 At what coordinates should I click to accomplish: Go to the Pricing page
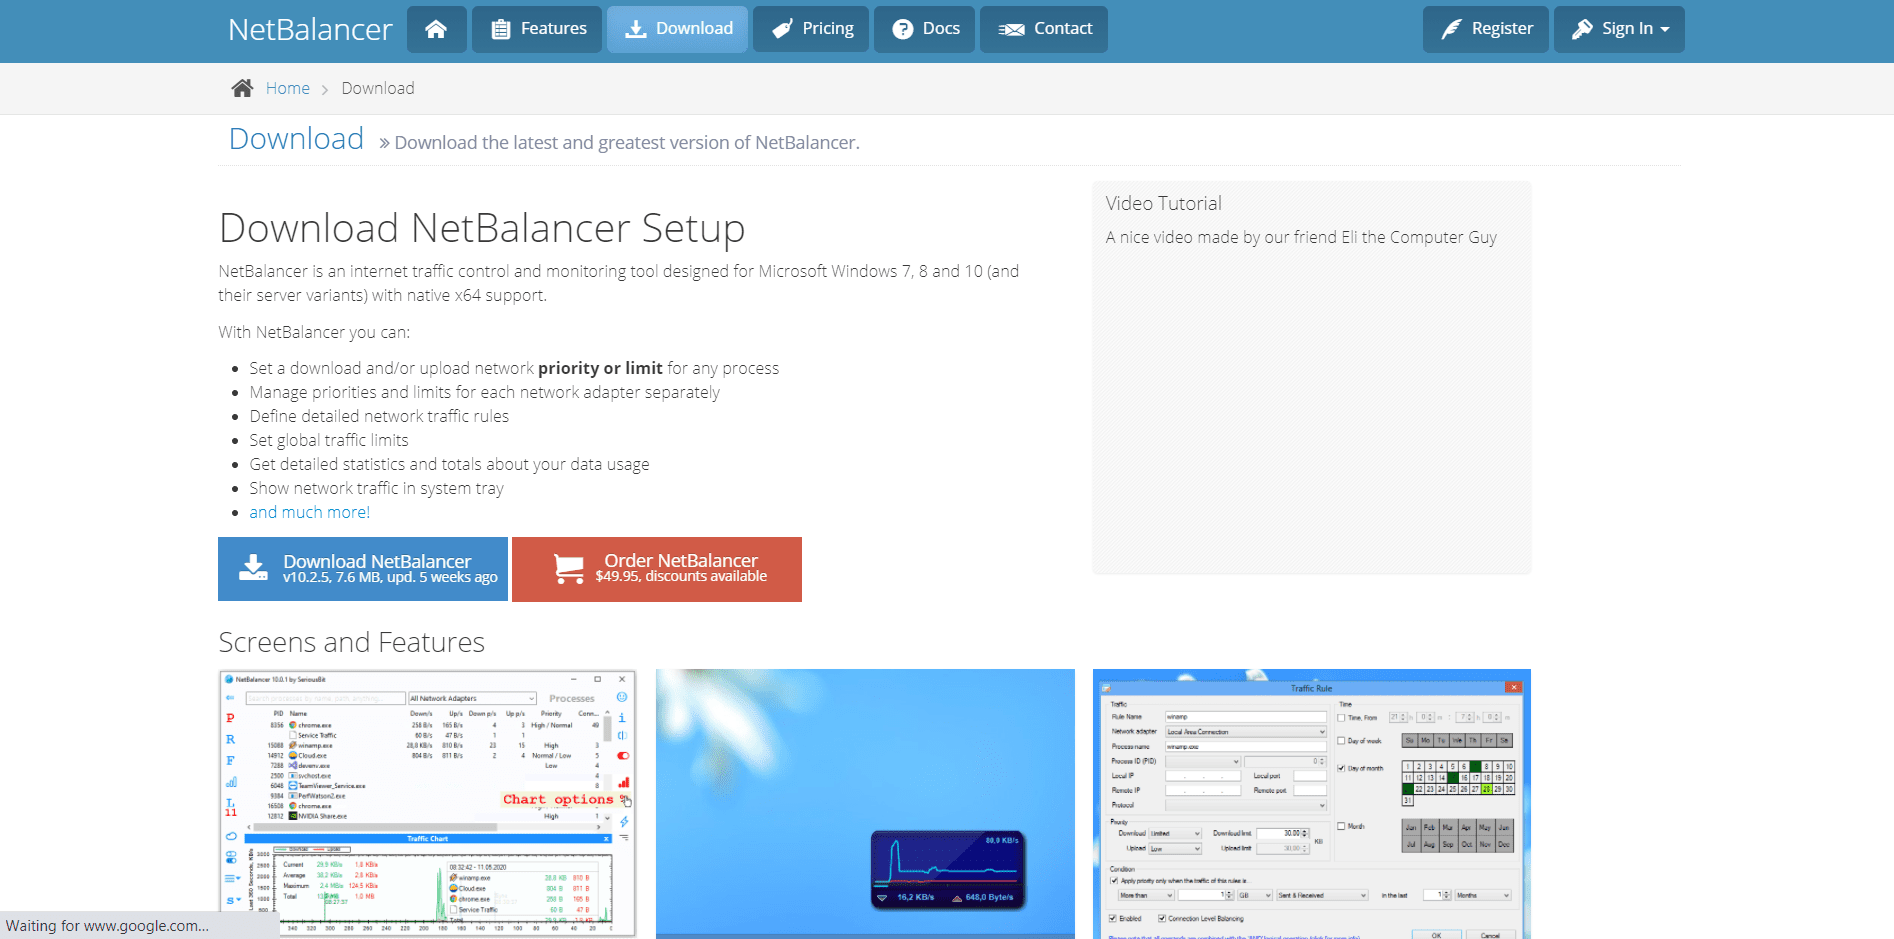[x=811, y=29]
